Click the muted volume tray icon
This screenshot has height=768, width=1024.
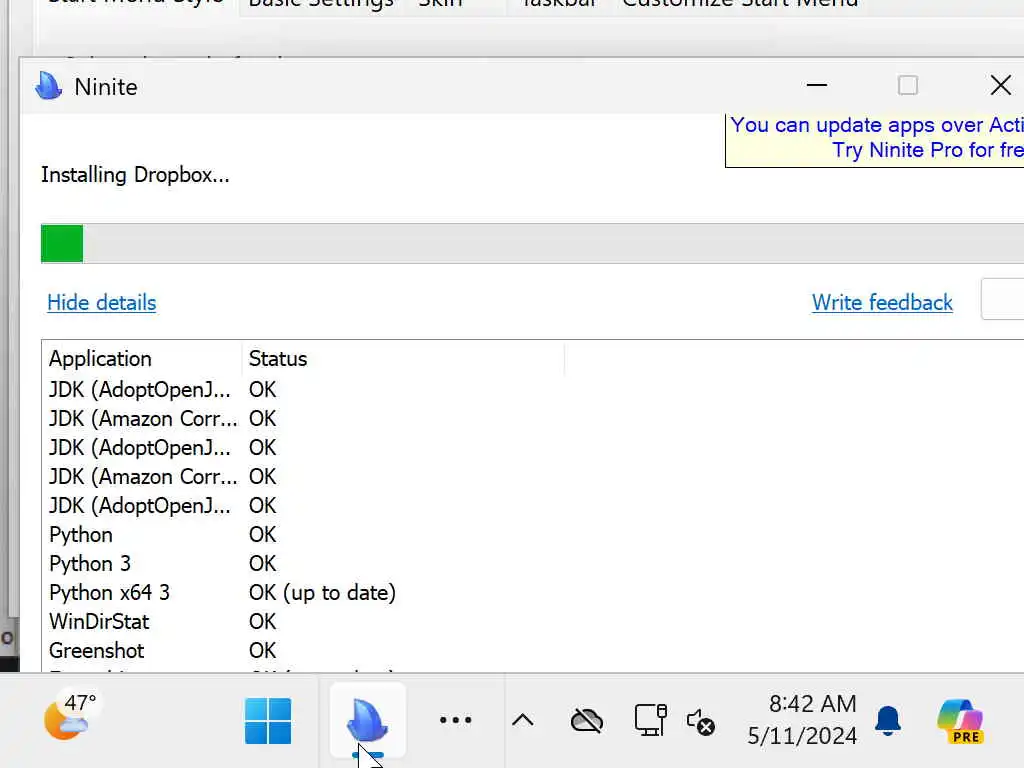701,722
